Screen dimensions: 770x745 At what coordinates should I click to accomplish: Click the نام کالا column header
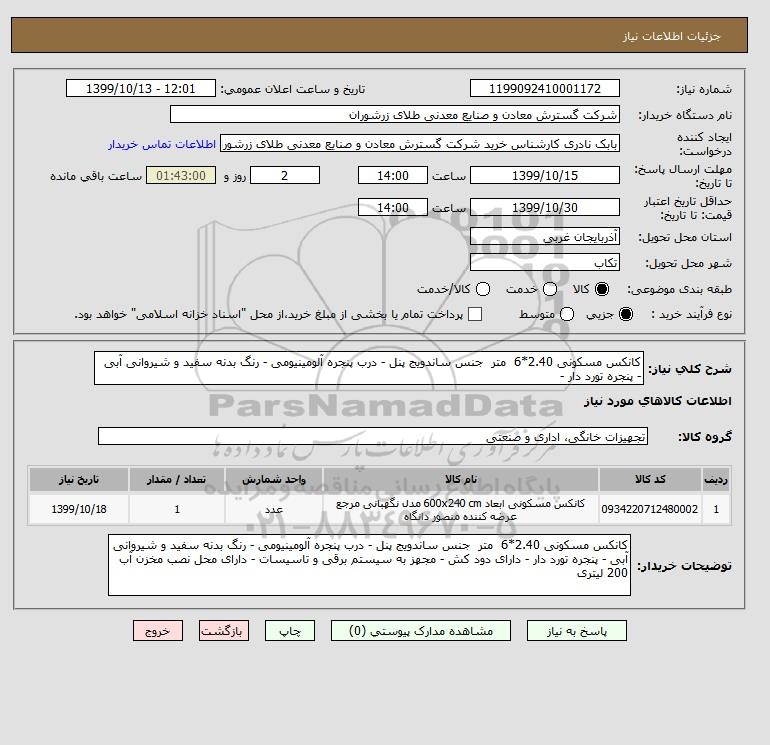tap(461, 480)
